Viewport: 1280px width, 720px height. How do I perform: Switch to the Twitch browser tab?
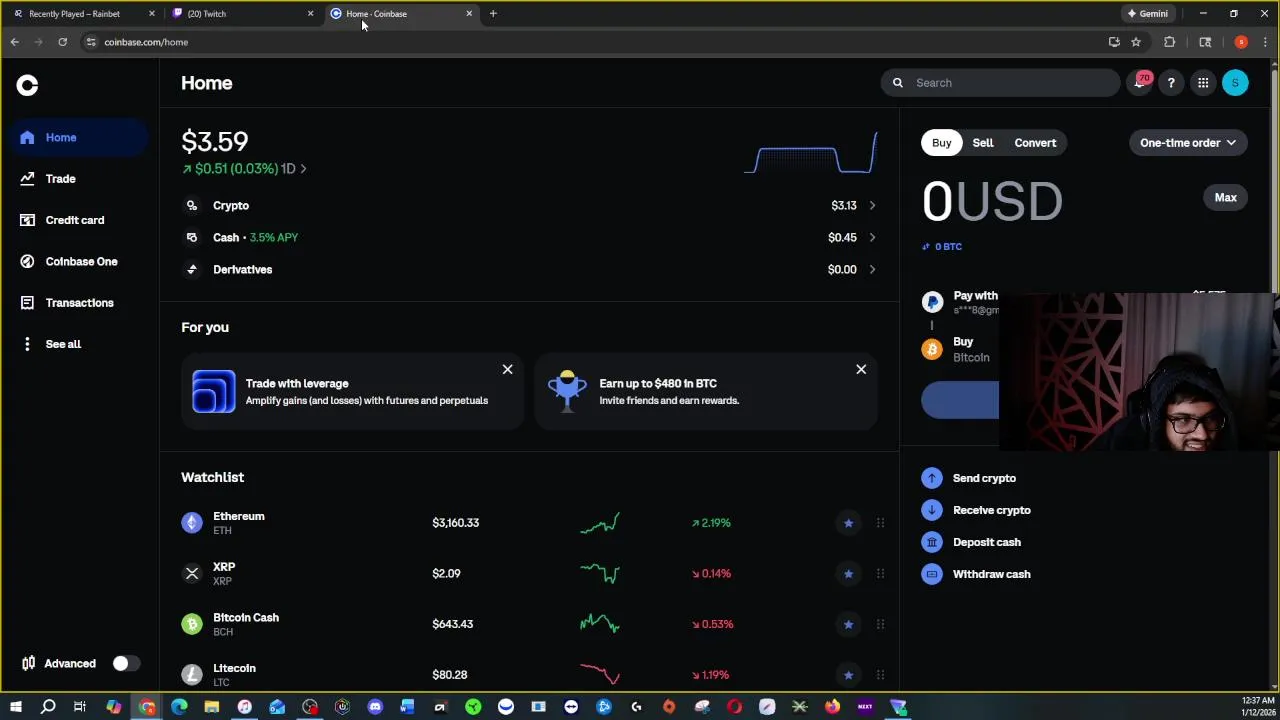click(242, 14)
